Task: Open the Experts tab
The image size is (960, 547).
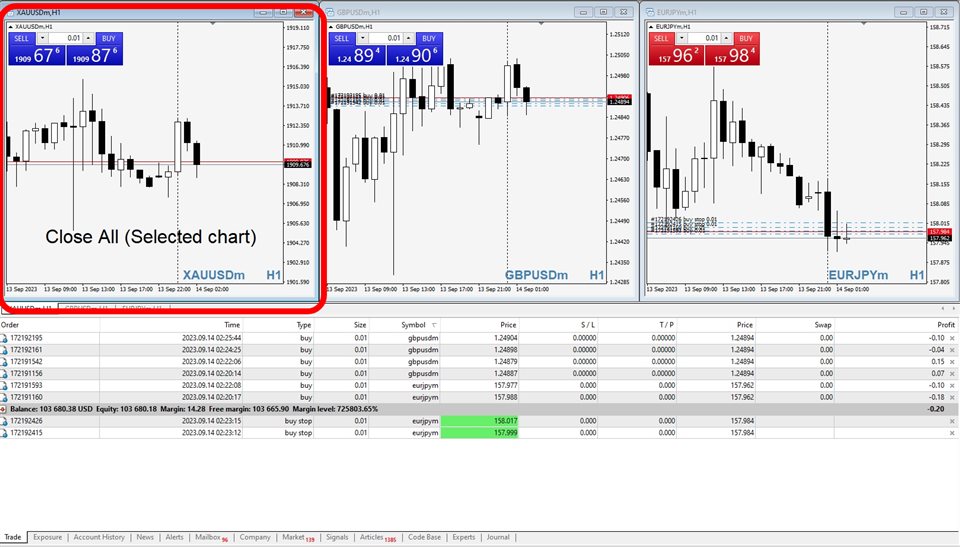Action: point(463,537)
